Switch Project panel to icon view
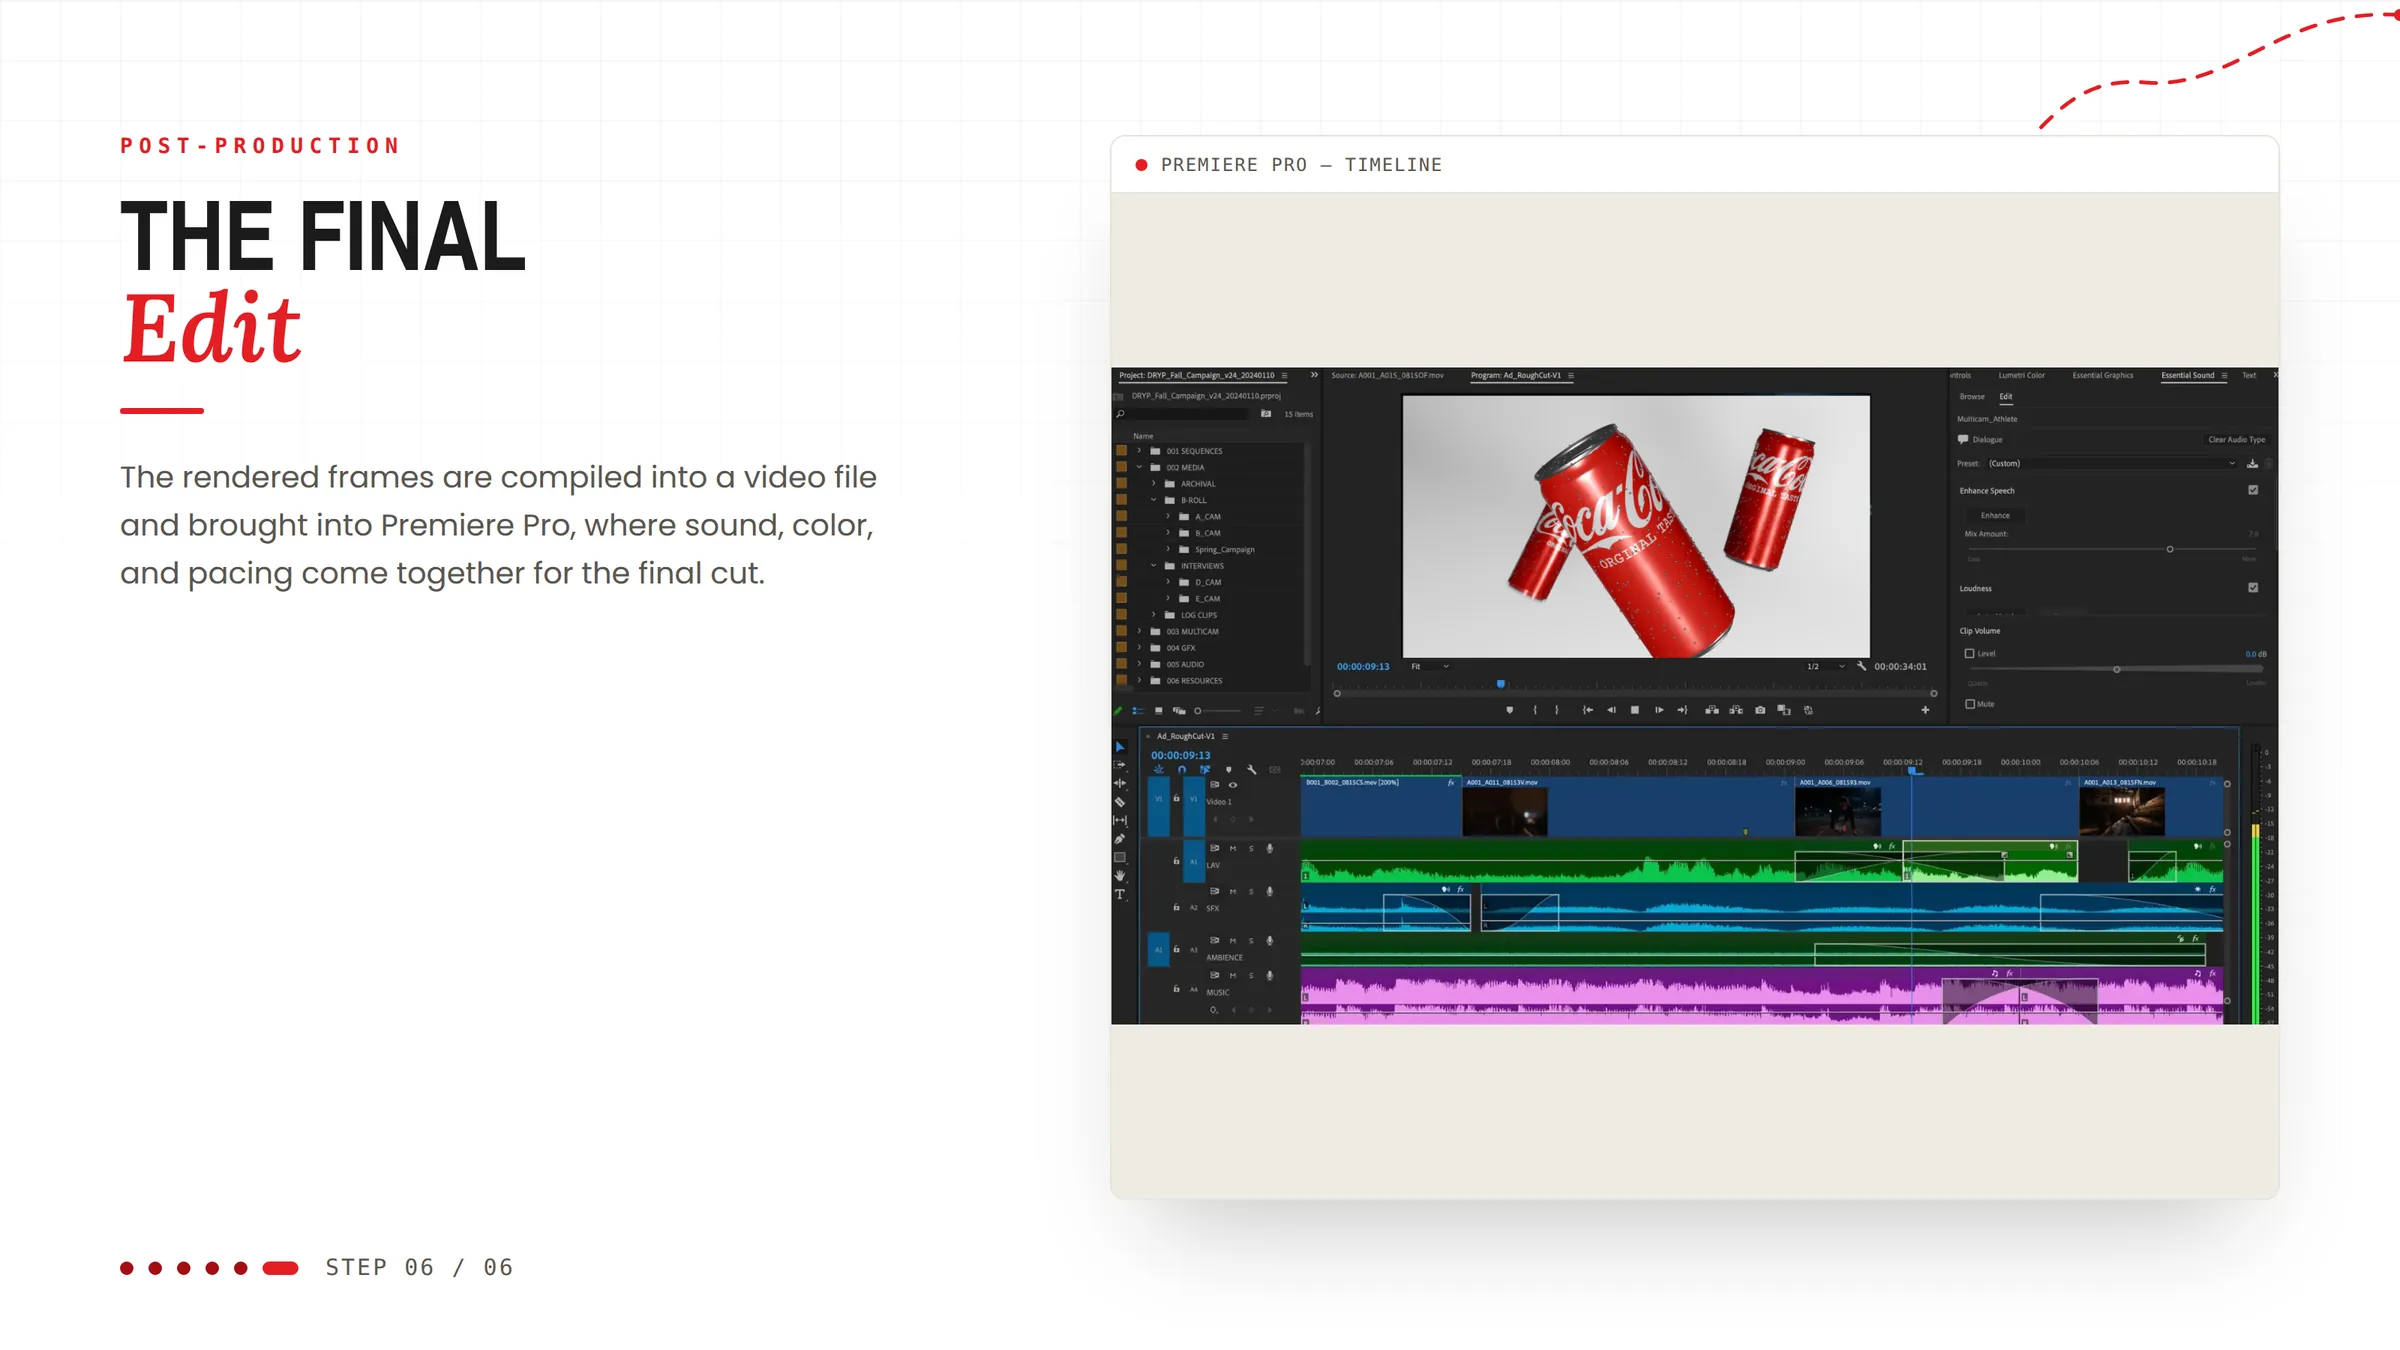Viewport: 2400px width, 1350px height. point(1159,711)
